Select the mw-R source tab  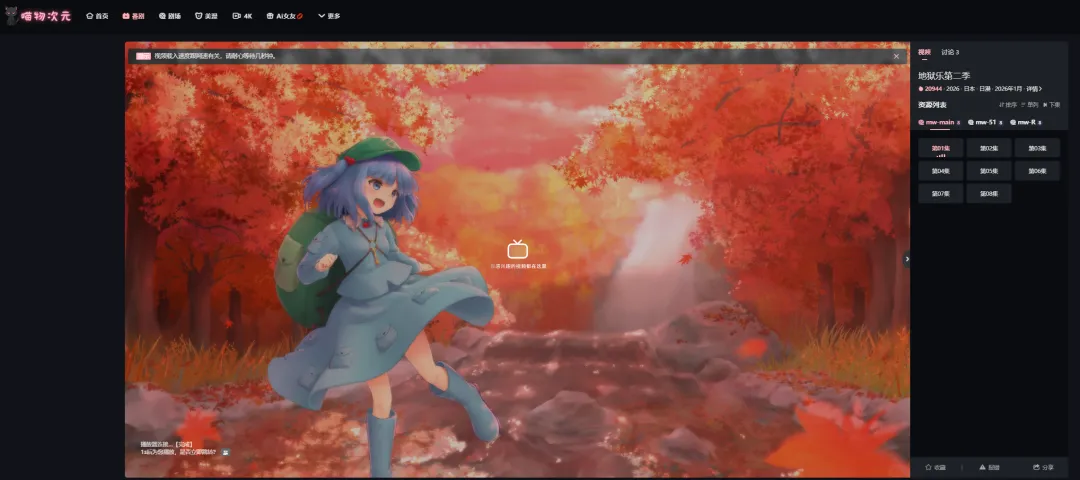coord(1026,122)
